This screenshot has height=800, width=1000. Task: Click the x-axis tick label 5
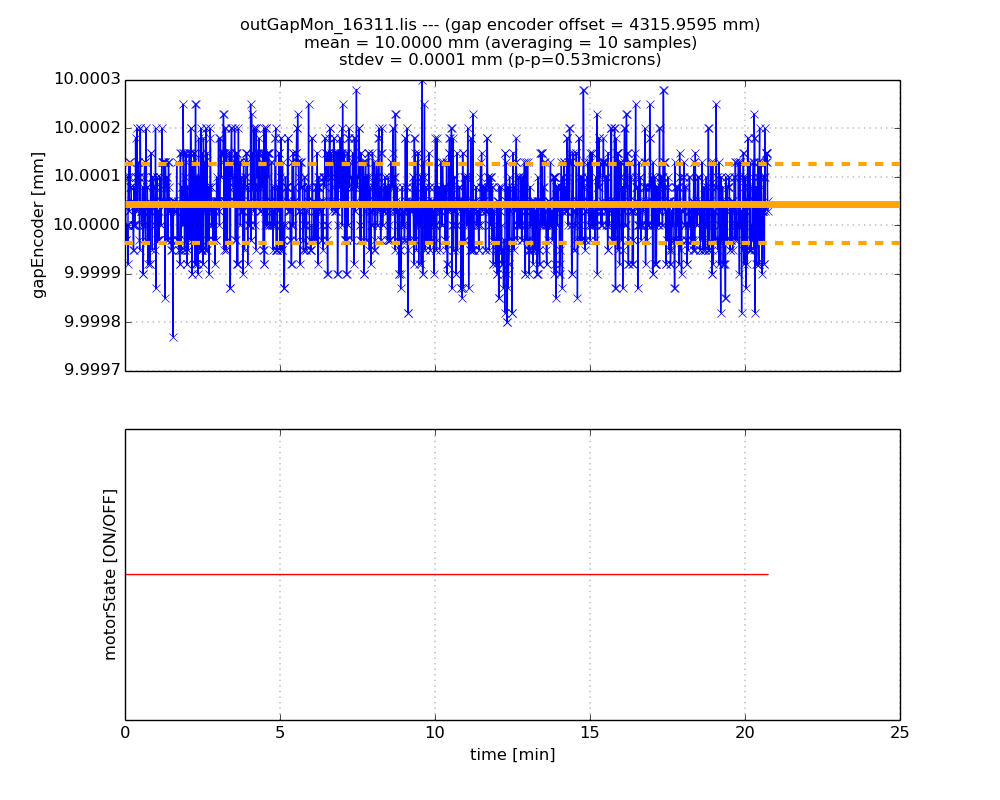(280, 733)
